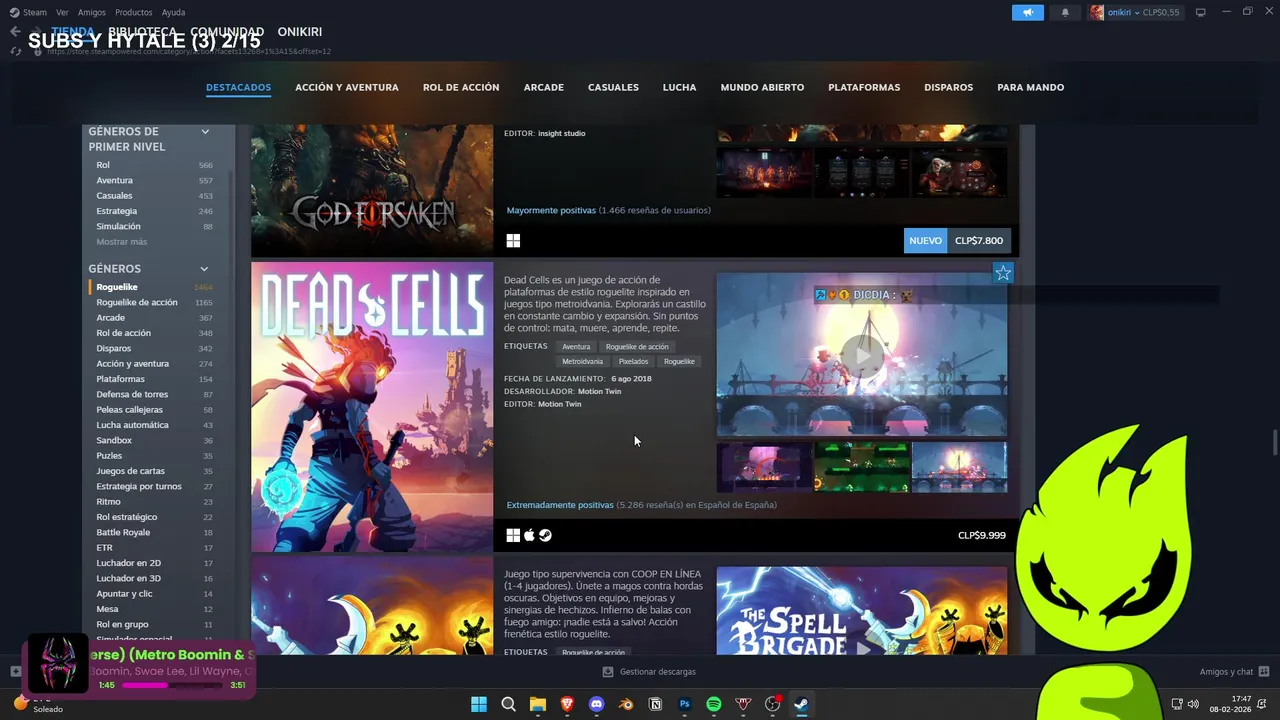
Task: Open The Spell Brigade banner image
Action: (862, 611)
